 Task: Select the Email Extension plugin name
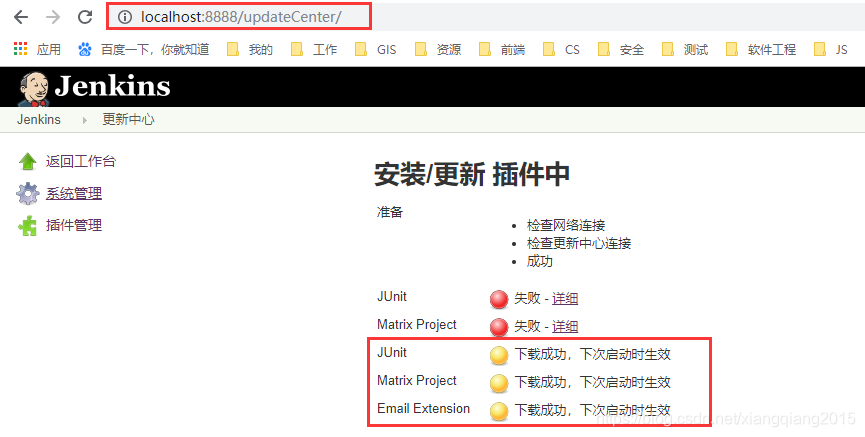pyautogui.click(x=423, y=408)
